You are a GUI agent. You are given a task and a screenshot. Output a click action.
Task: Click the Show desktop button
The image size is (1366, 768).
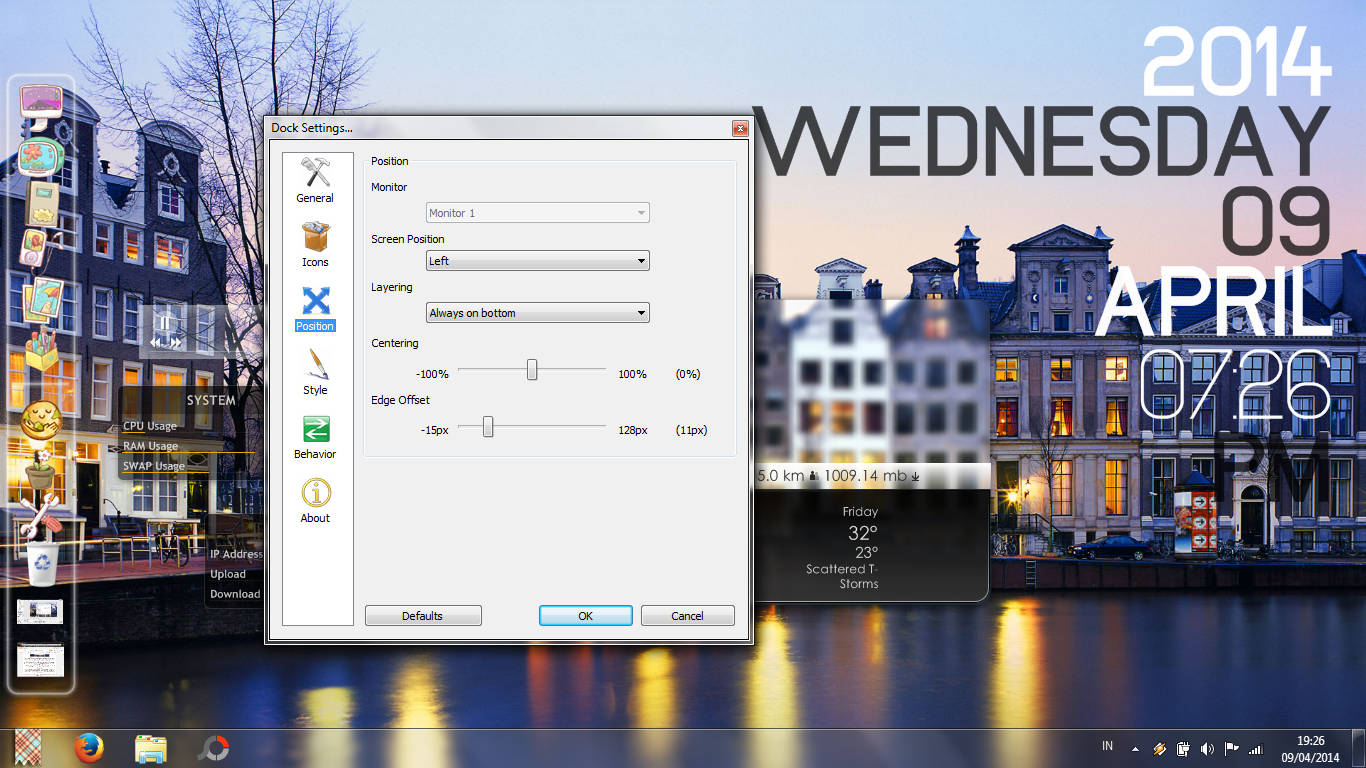click(x=1359, y=749)
